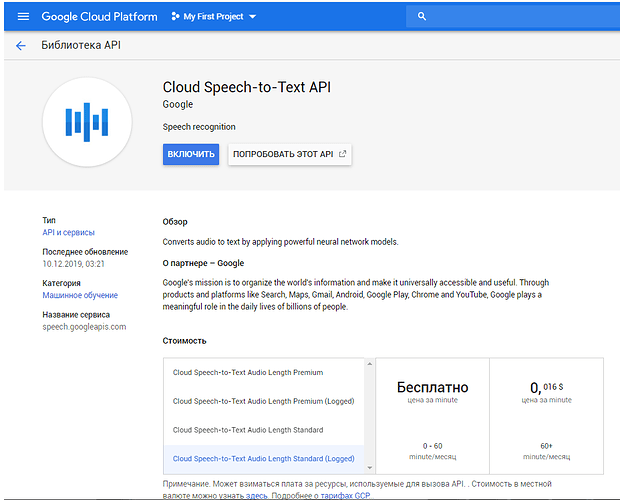620x500 pixels.
Task: Click the project hexagon icon
Action: pyautogui.click(x=175, y=16)
